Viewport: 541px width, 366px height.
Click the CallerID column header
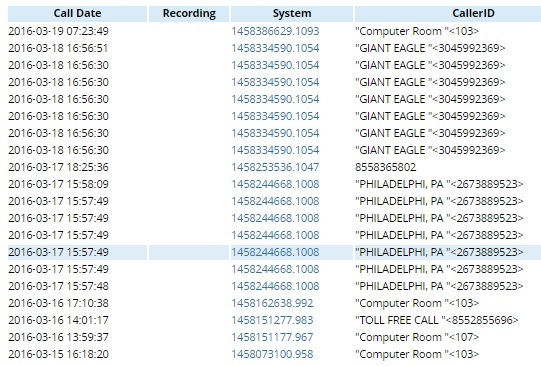(x=448, y=13)
